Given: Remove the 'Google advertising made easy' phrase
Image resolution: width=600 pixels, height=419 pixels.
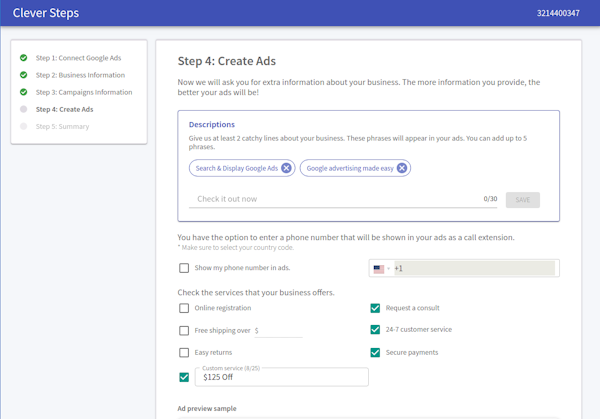Looking at the screenshot, I should coord(402,168).
